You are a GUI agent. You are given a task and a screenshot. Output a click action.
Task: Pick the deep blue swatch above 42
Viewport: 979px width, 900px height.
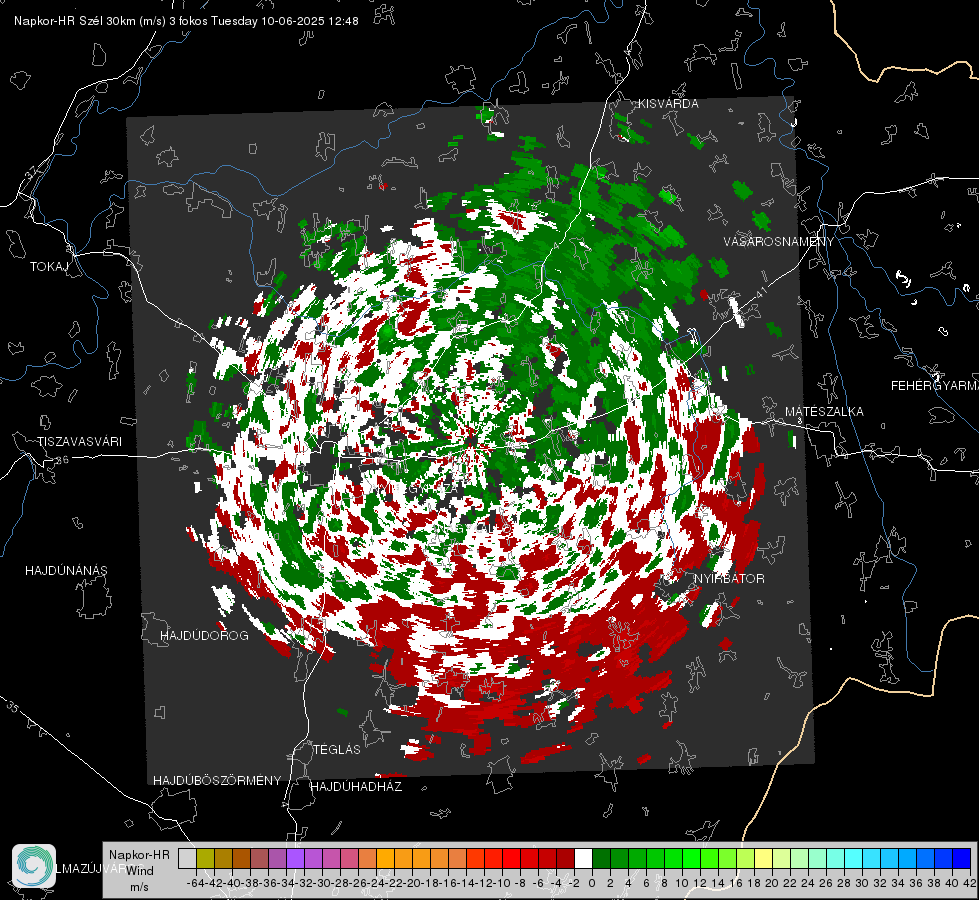[x=962, y=858]
